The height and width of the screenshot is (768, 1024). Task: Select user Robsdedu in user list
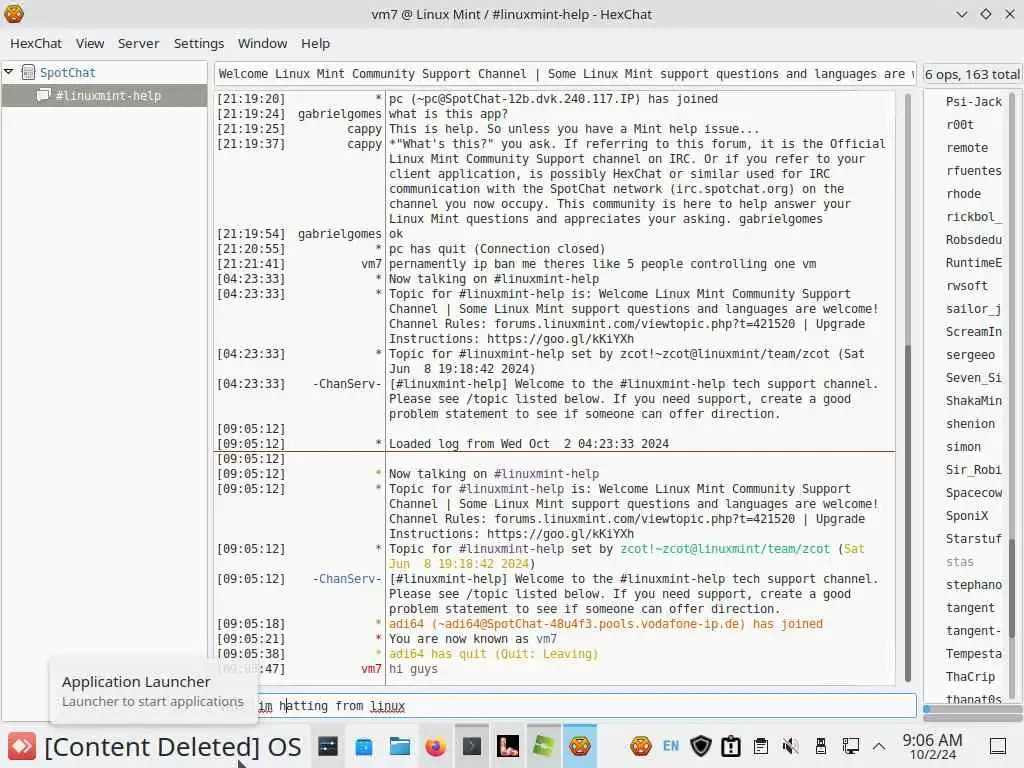[973, 240]
